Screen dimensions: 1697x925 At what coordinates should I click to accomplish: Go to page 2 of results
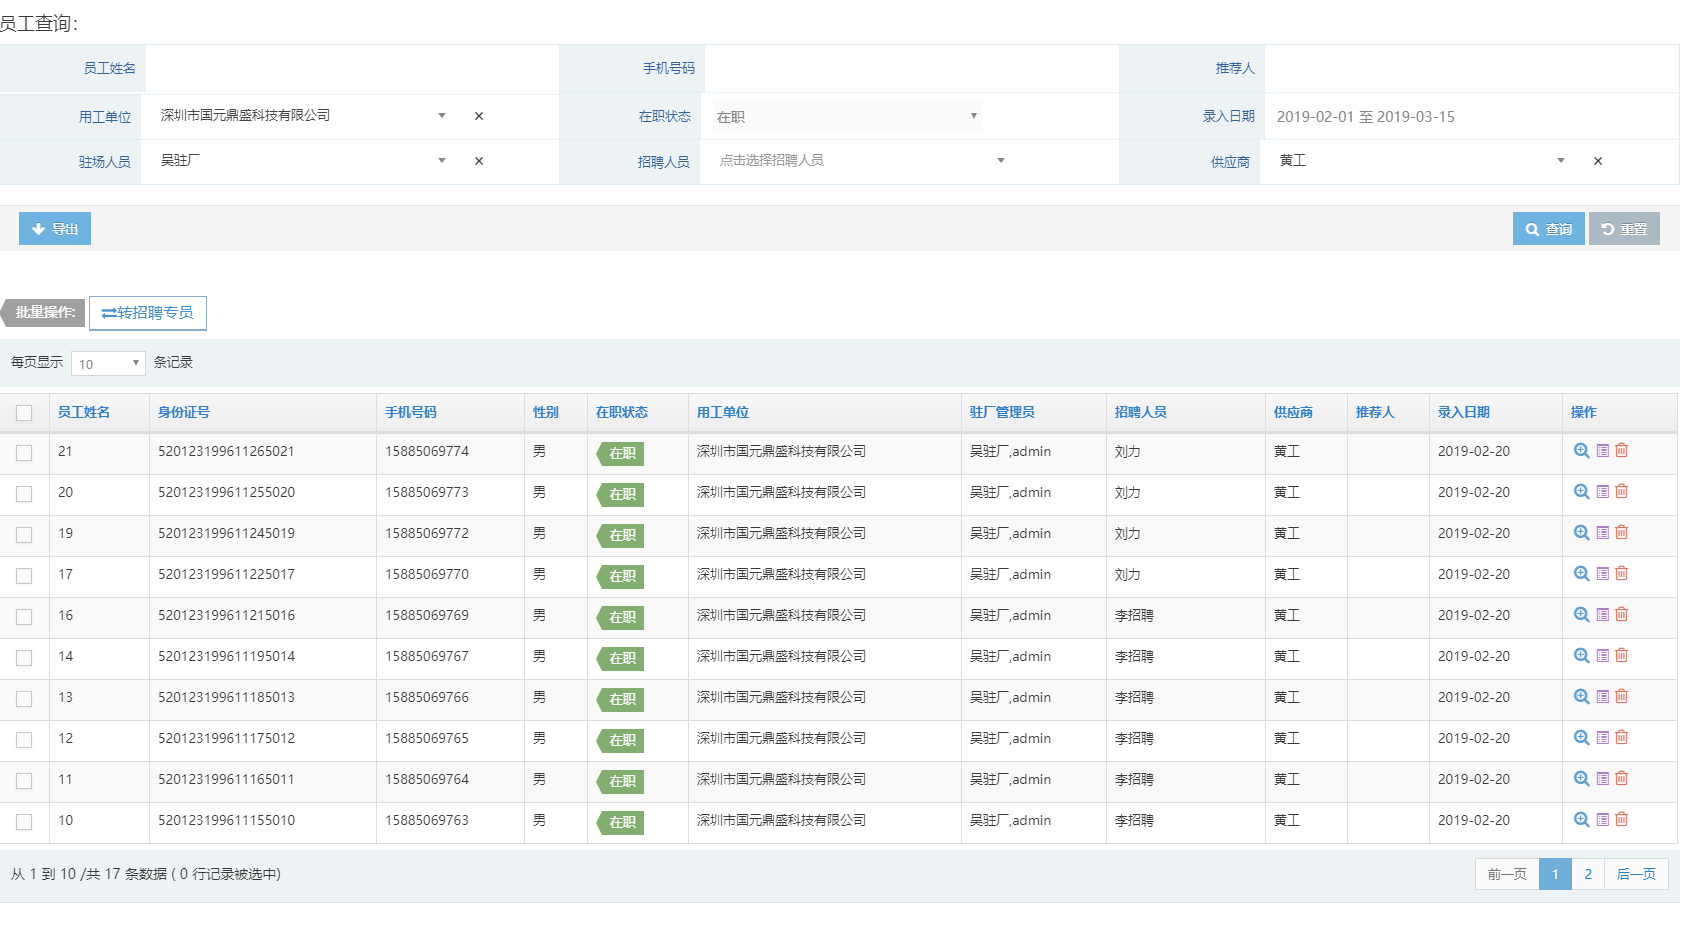(x=1587, y=874)
